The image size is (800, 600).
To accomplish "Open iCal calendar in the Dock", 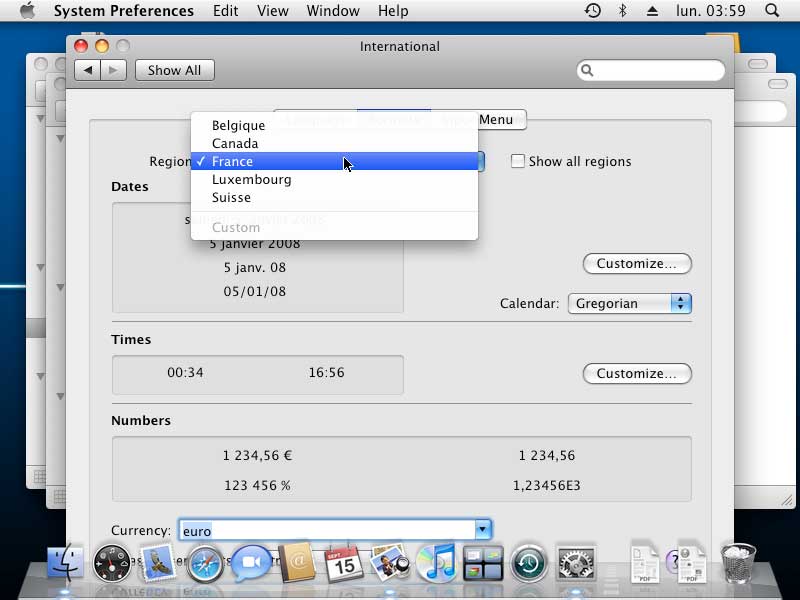I will pos(344,563).
